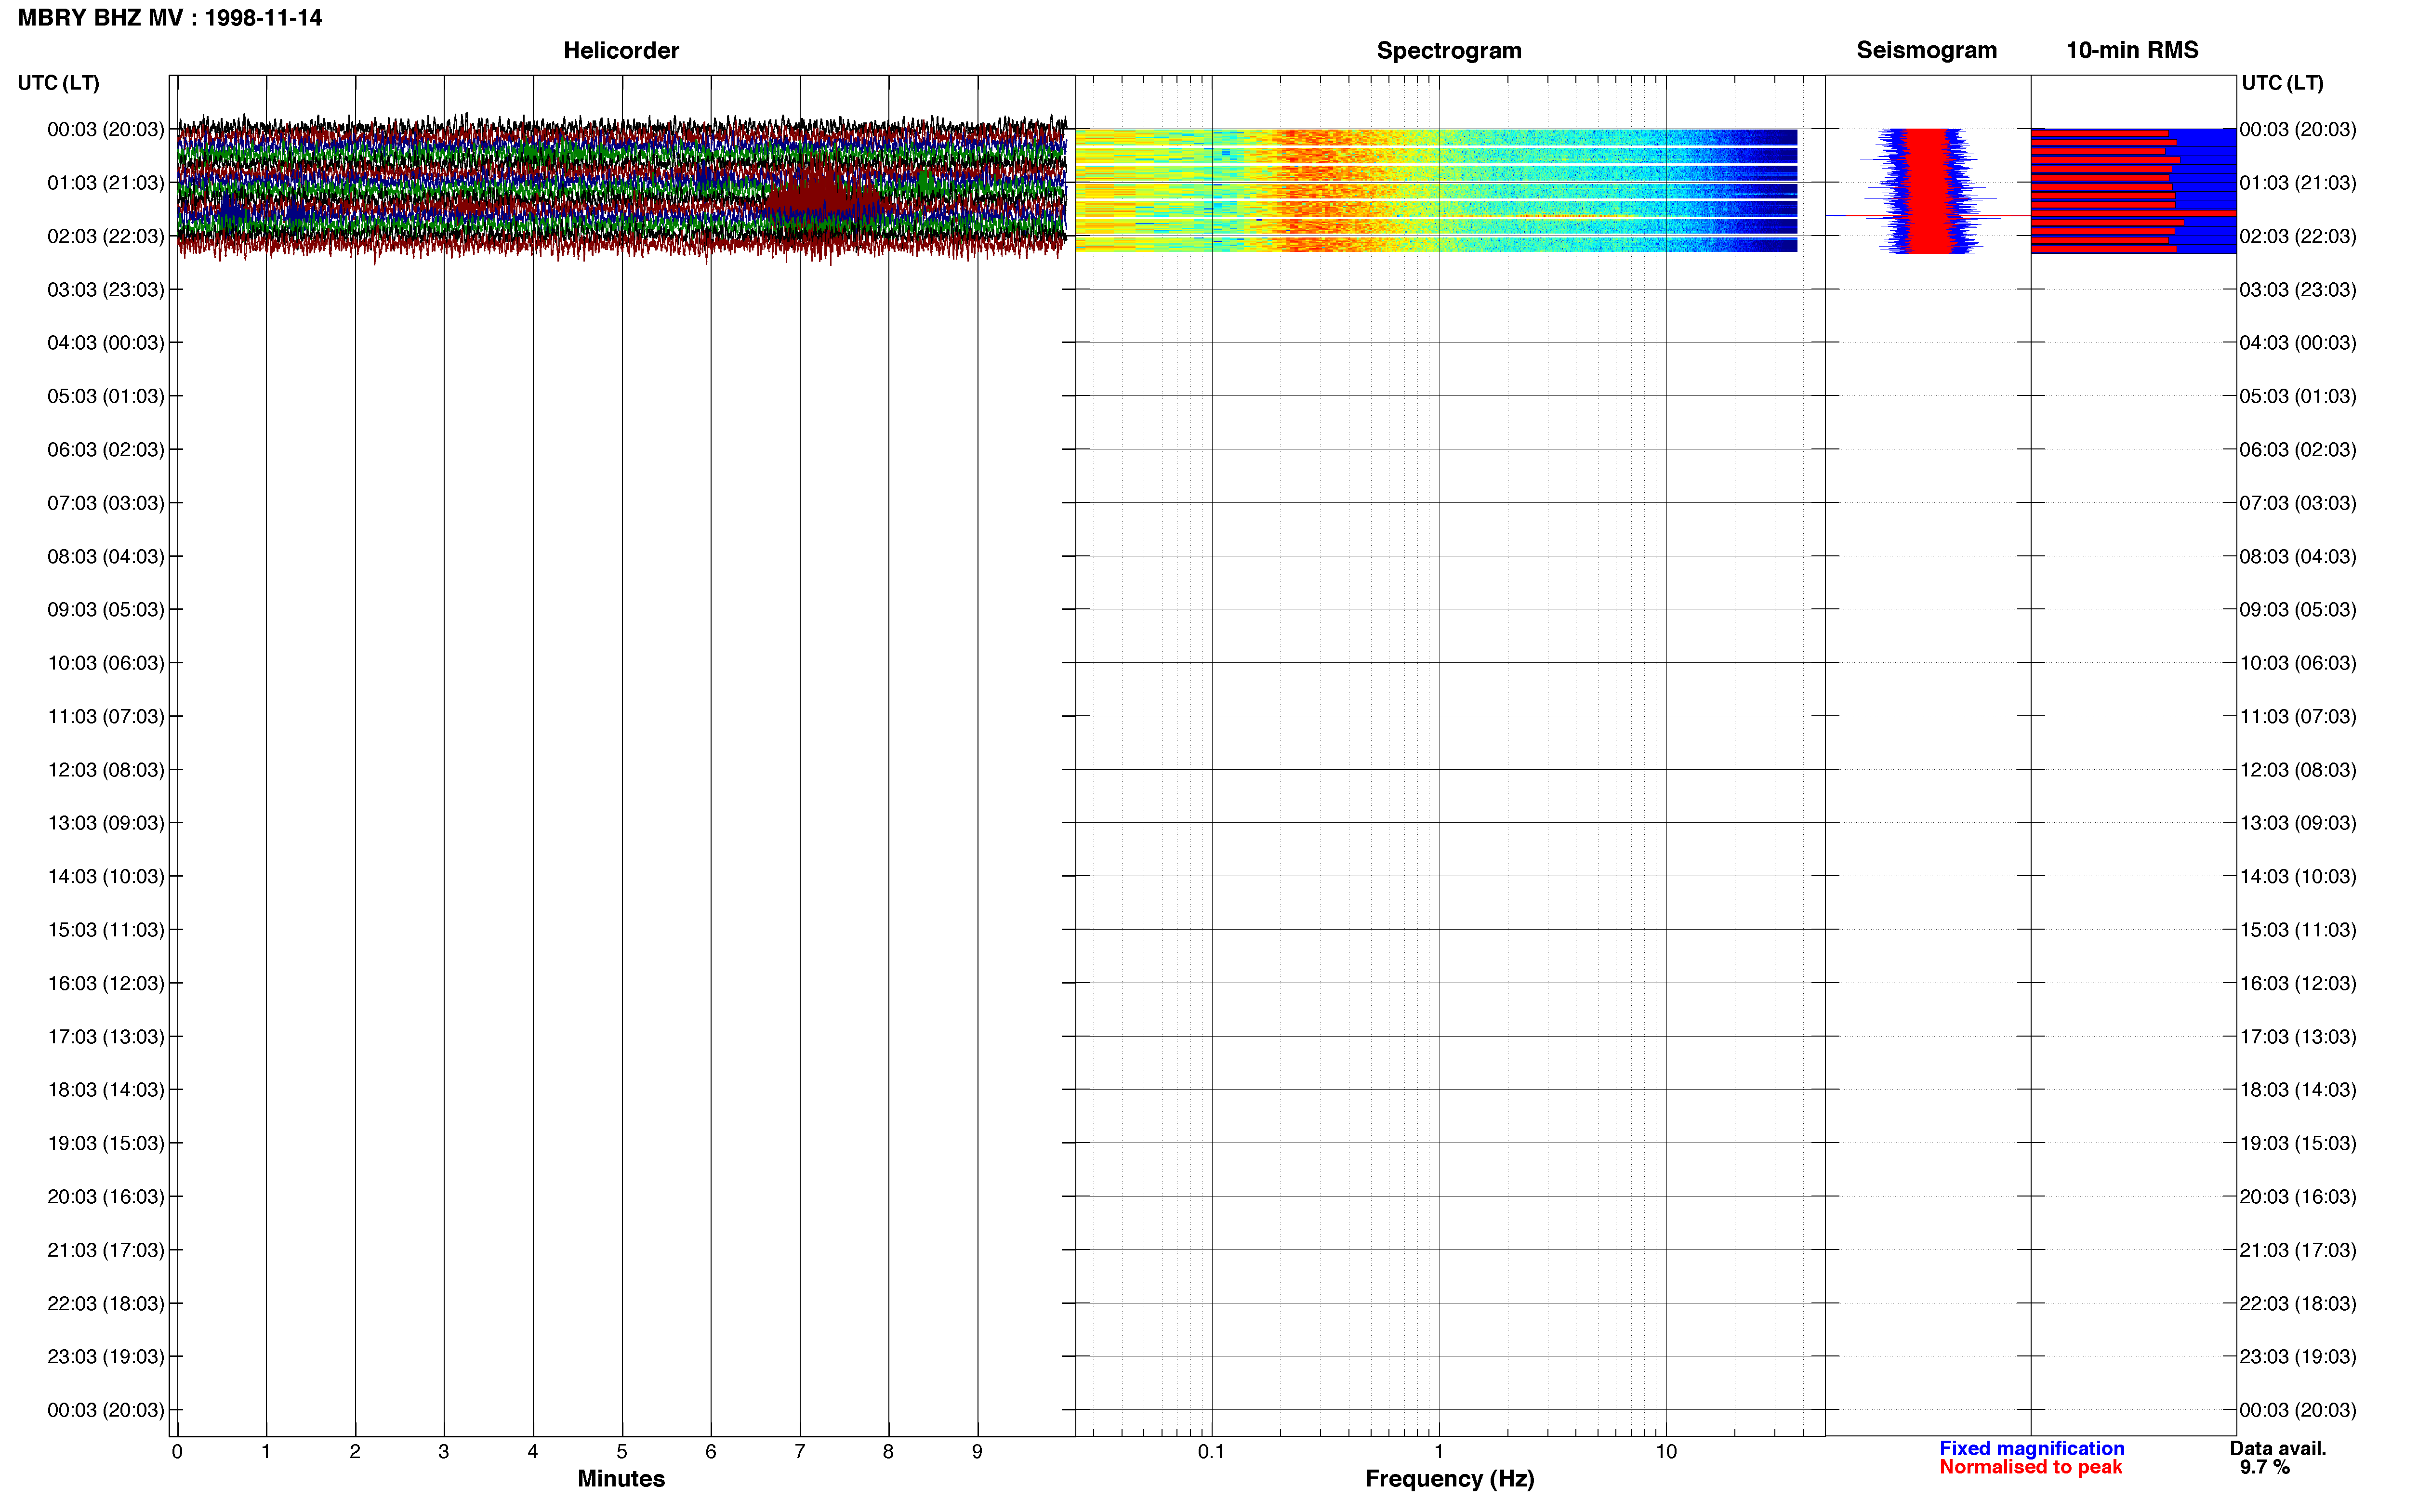Click the '10-min RMS' panel heading
The width and height of the screenshot is (2418, 1512).
coord(2132,50)
